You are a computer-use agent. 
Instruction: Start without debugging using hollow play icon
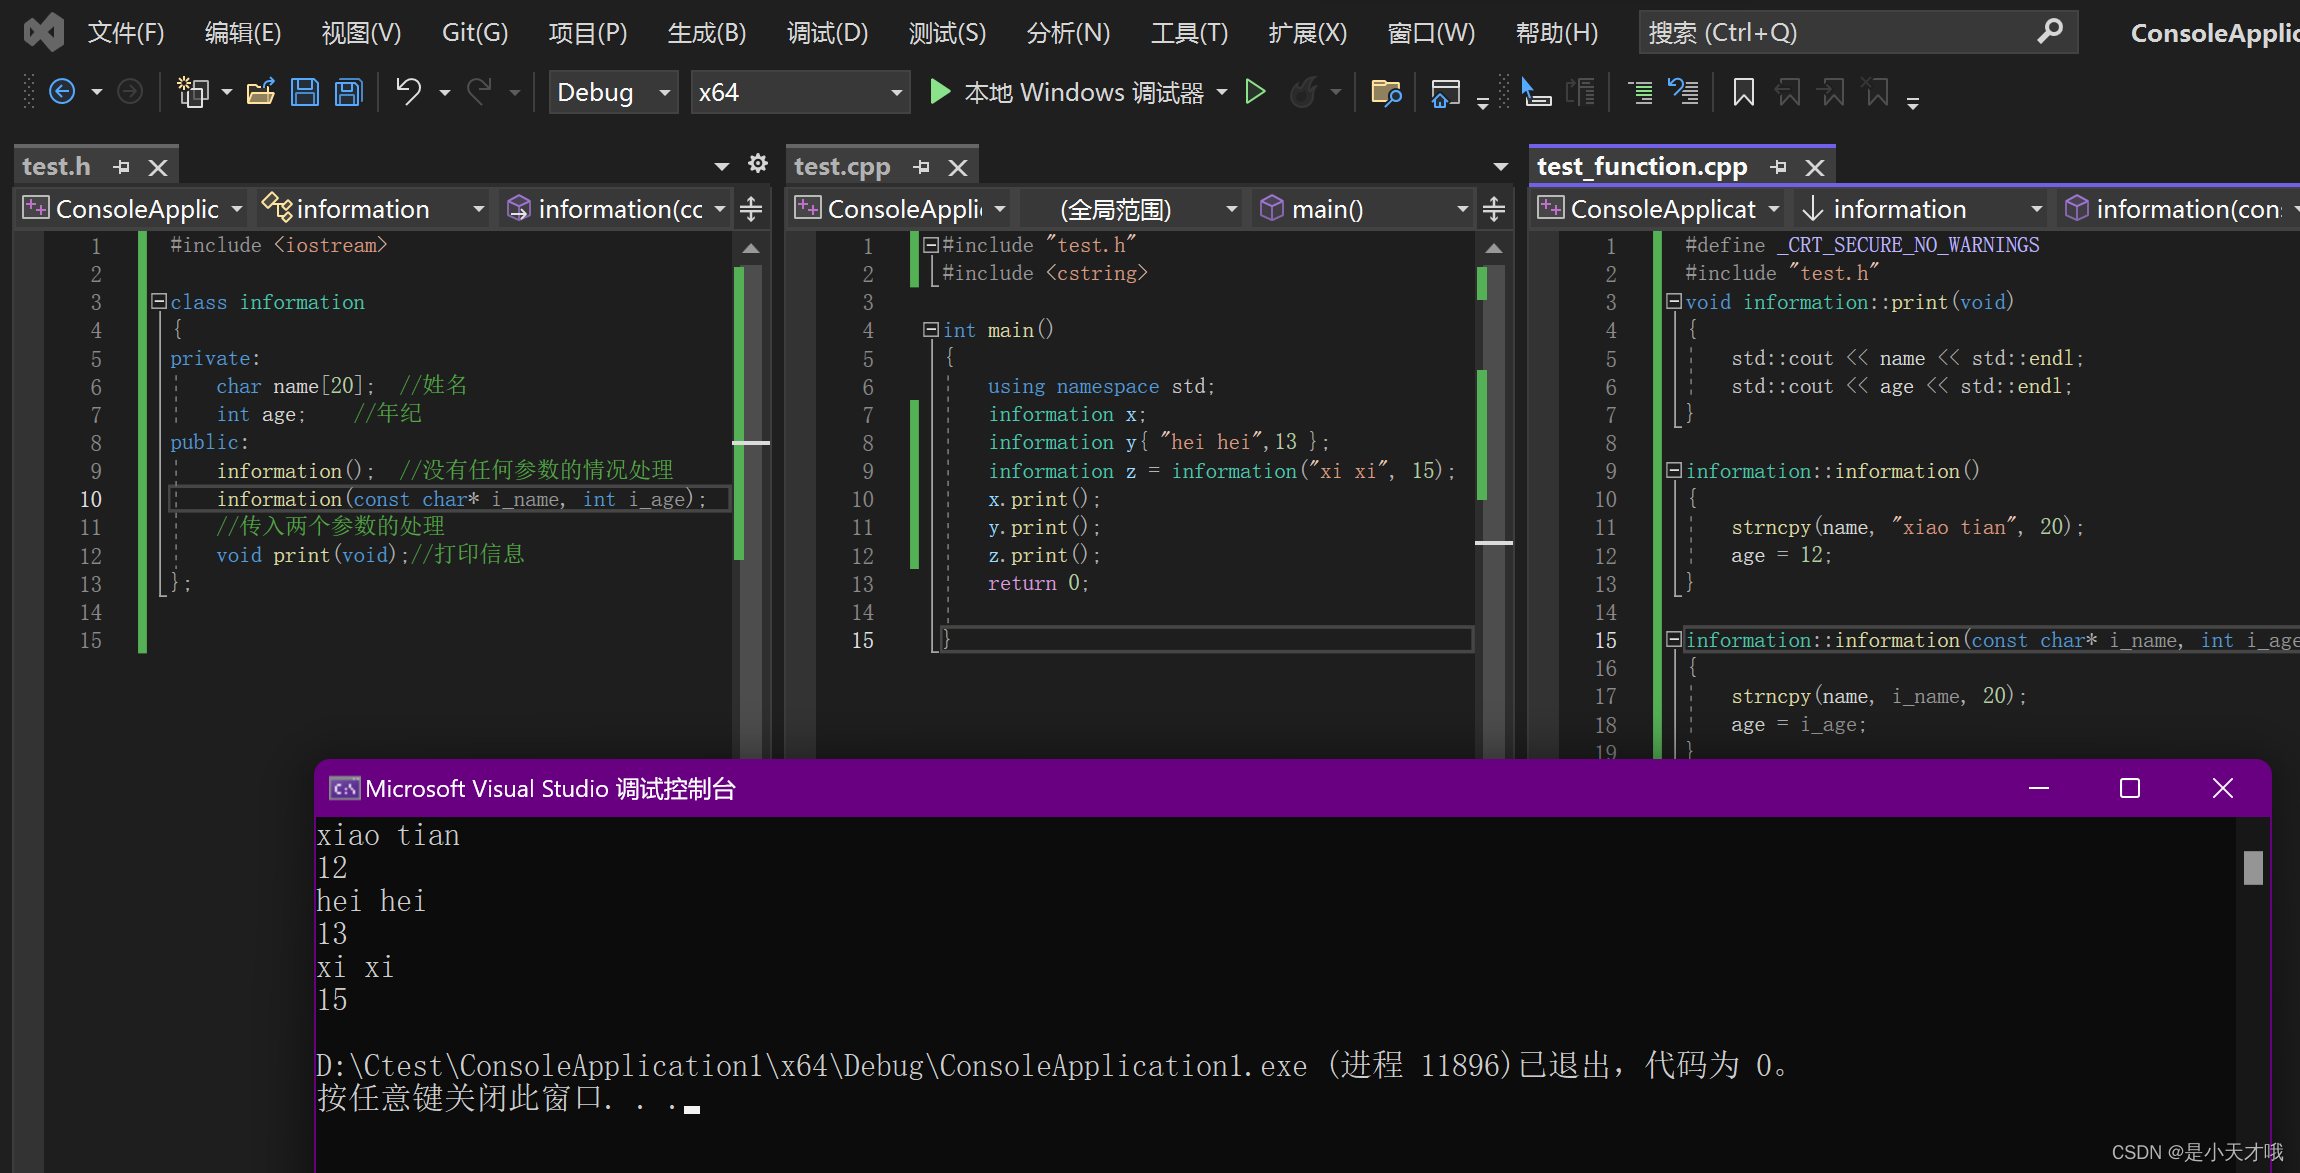(1255, 92)
